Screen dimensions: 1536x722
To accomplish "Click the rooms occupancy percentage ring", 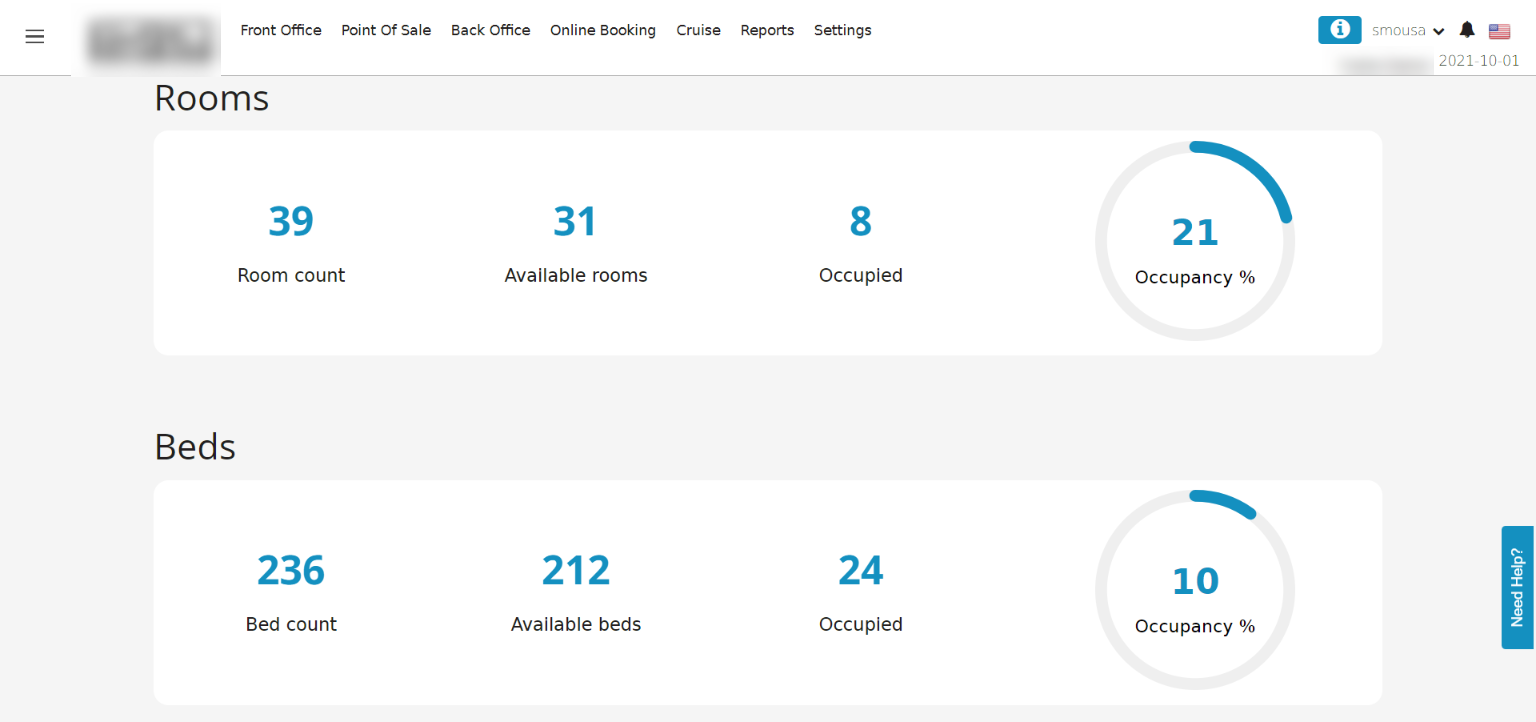I will pyautogui.click(x=1195, y=241).
